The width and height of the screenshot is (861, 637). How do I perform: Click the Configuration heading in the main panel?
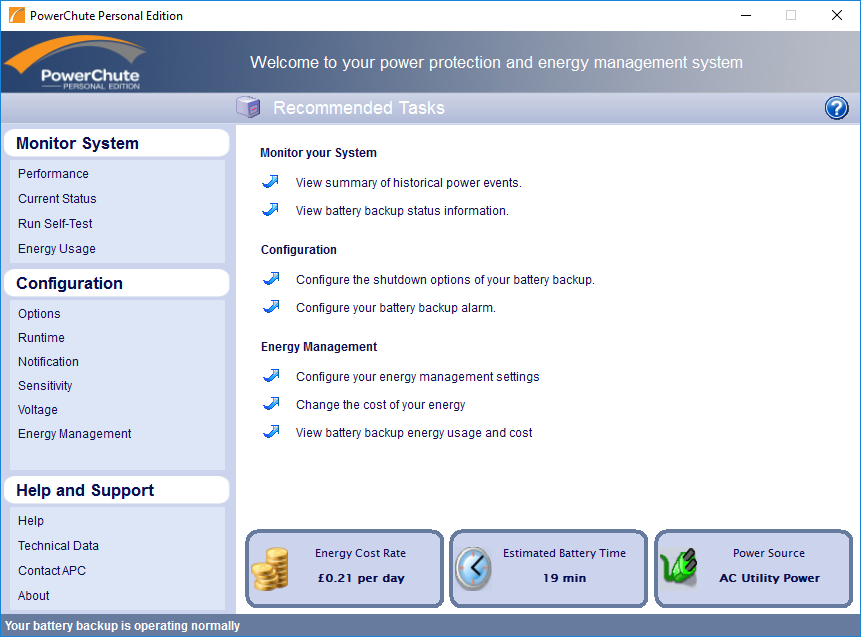[x=299, y=250]
